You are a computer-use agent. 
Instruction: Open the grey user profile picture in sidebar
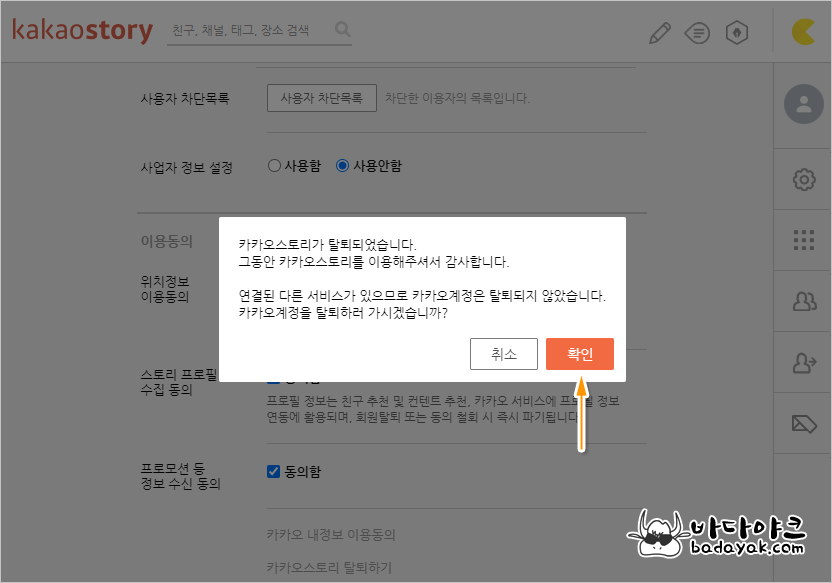click(x=804, y=104)
